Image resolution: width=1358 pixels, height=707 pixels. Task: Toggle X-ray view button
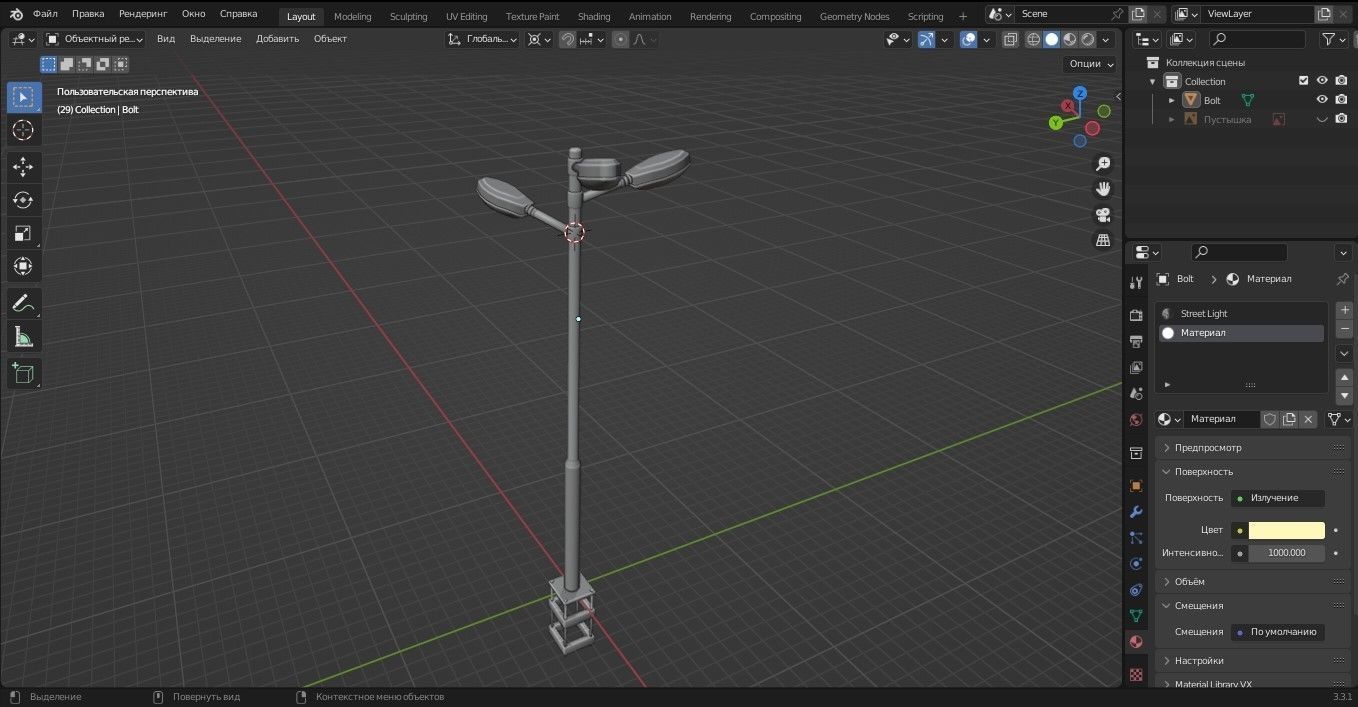[1010, 39]
